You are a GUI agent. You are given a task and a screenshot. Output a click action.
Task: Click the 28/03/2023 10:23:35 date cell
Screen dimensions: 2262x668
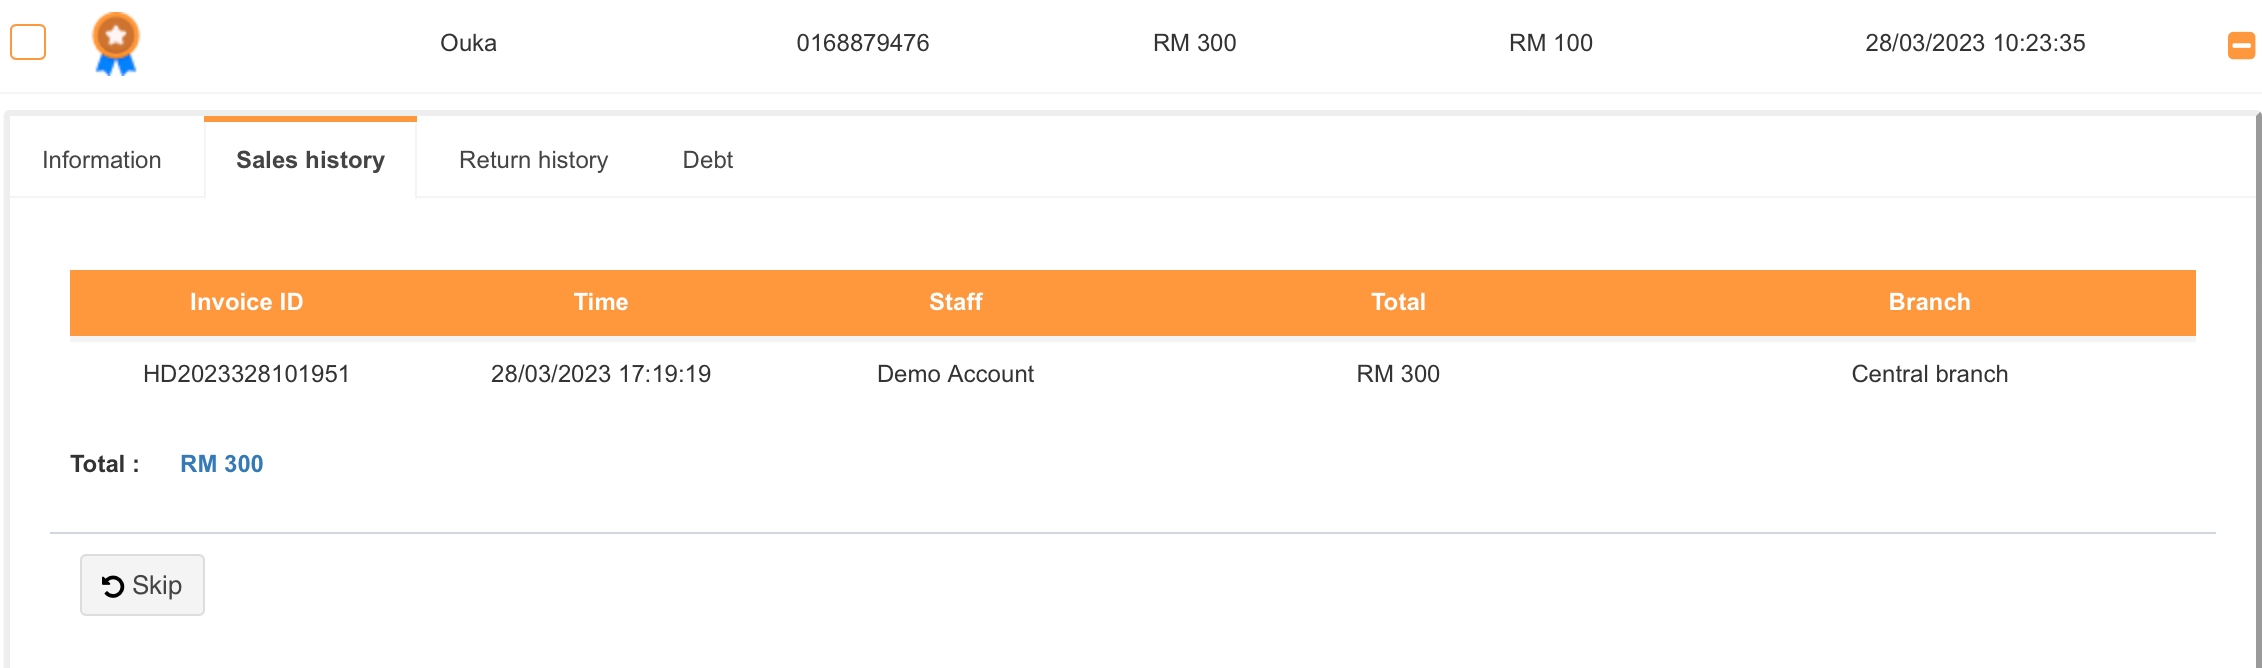point(1975,43)
